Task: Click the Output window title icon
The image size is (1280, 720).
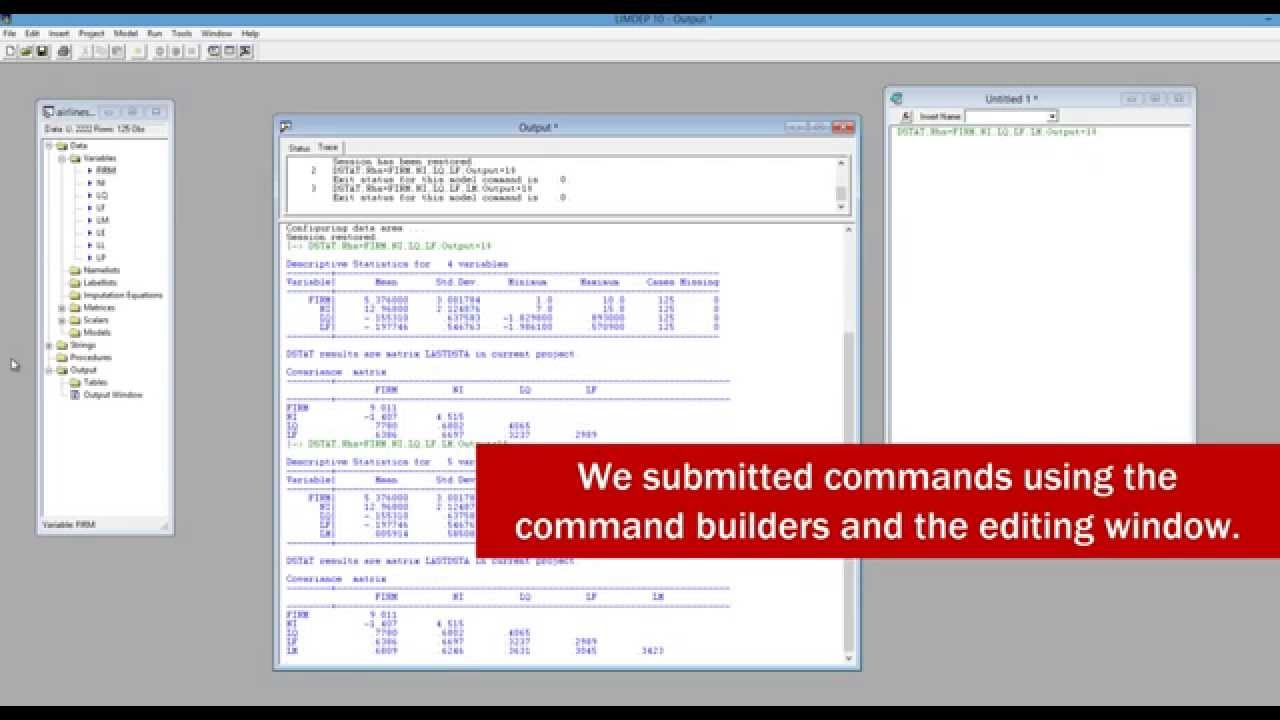Action: [285, 127]
